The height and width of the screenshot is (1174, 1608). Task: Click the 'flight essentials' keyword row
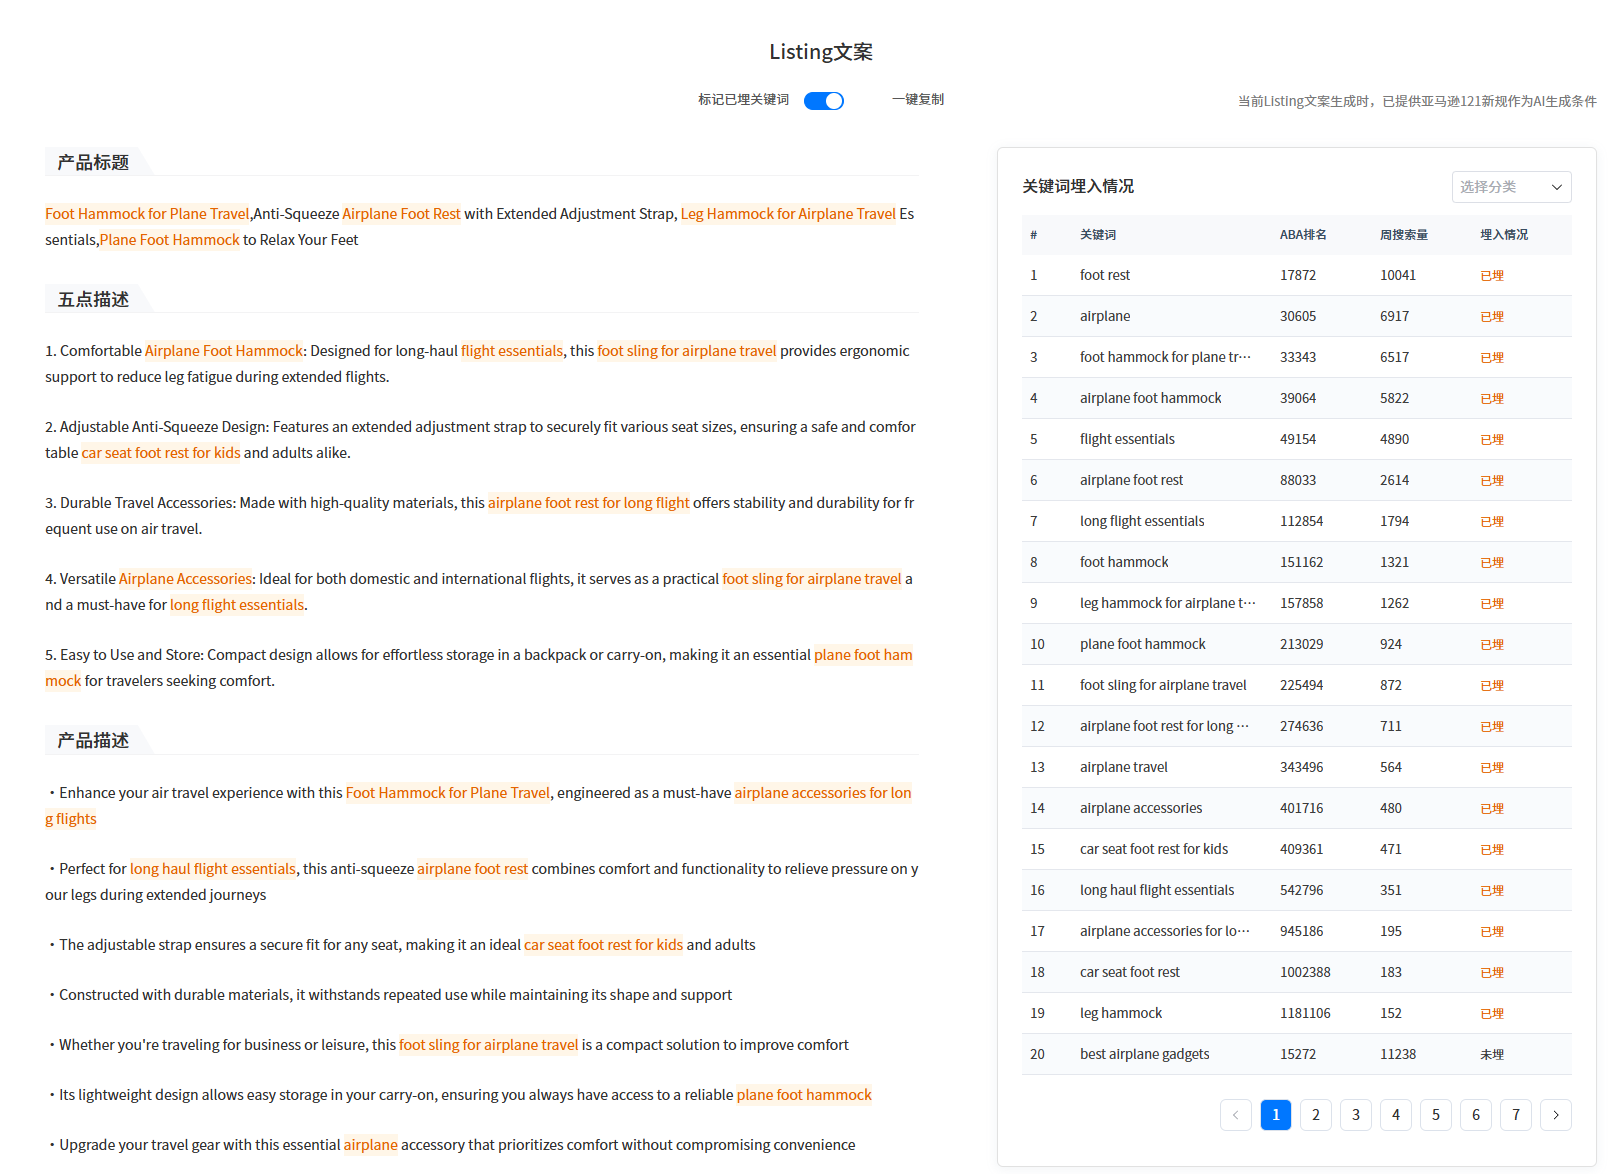1297,439
